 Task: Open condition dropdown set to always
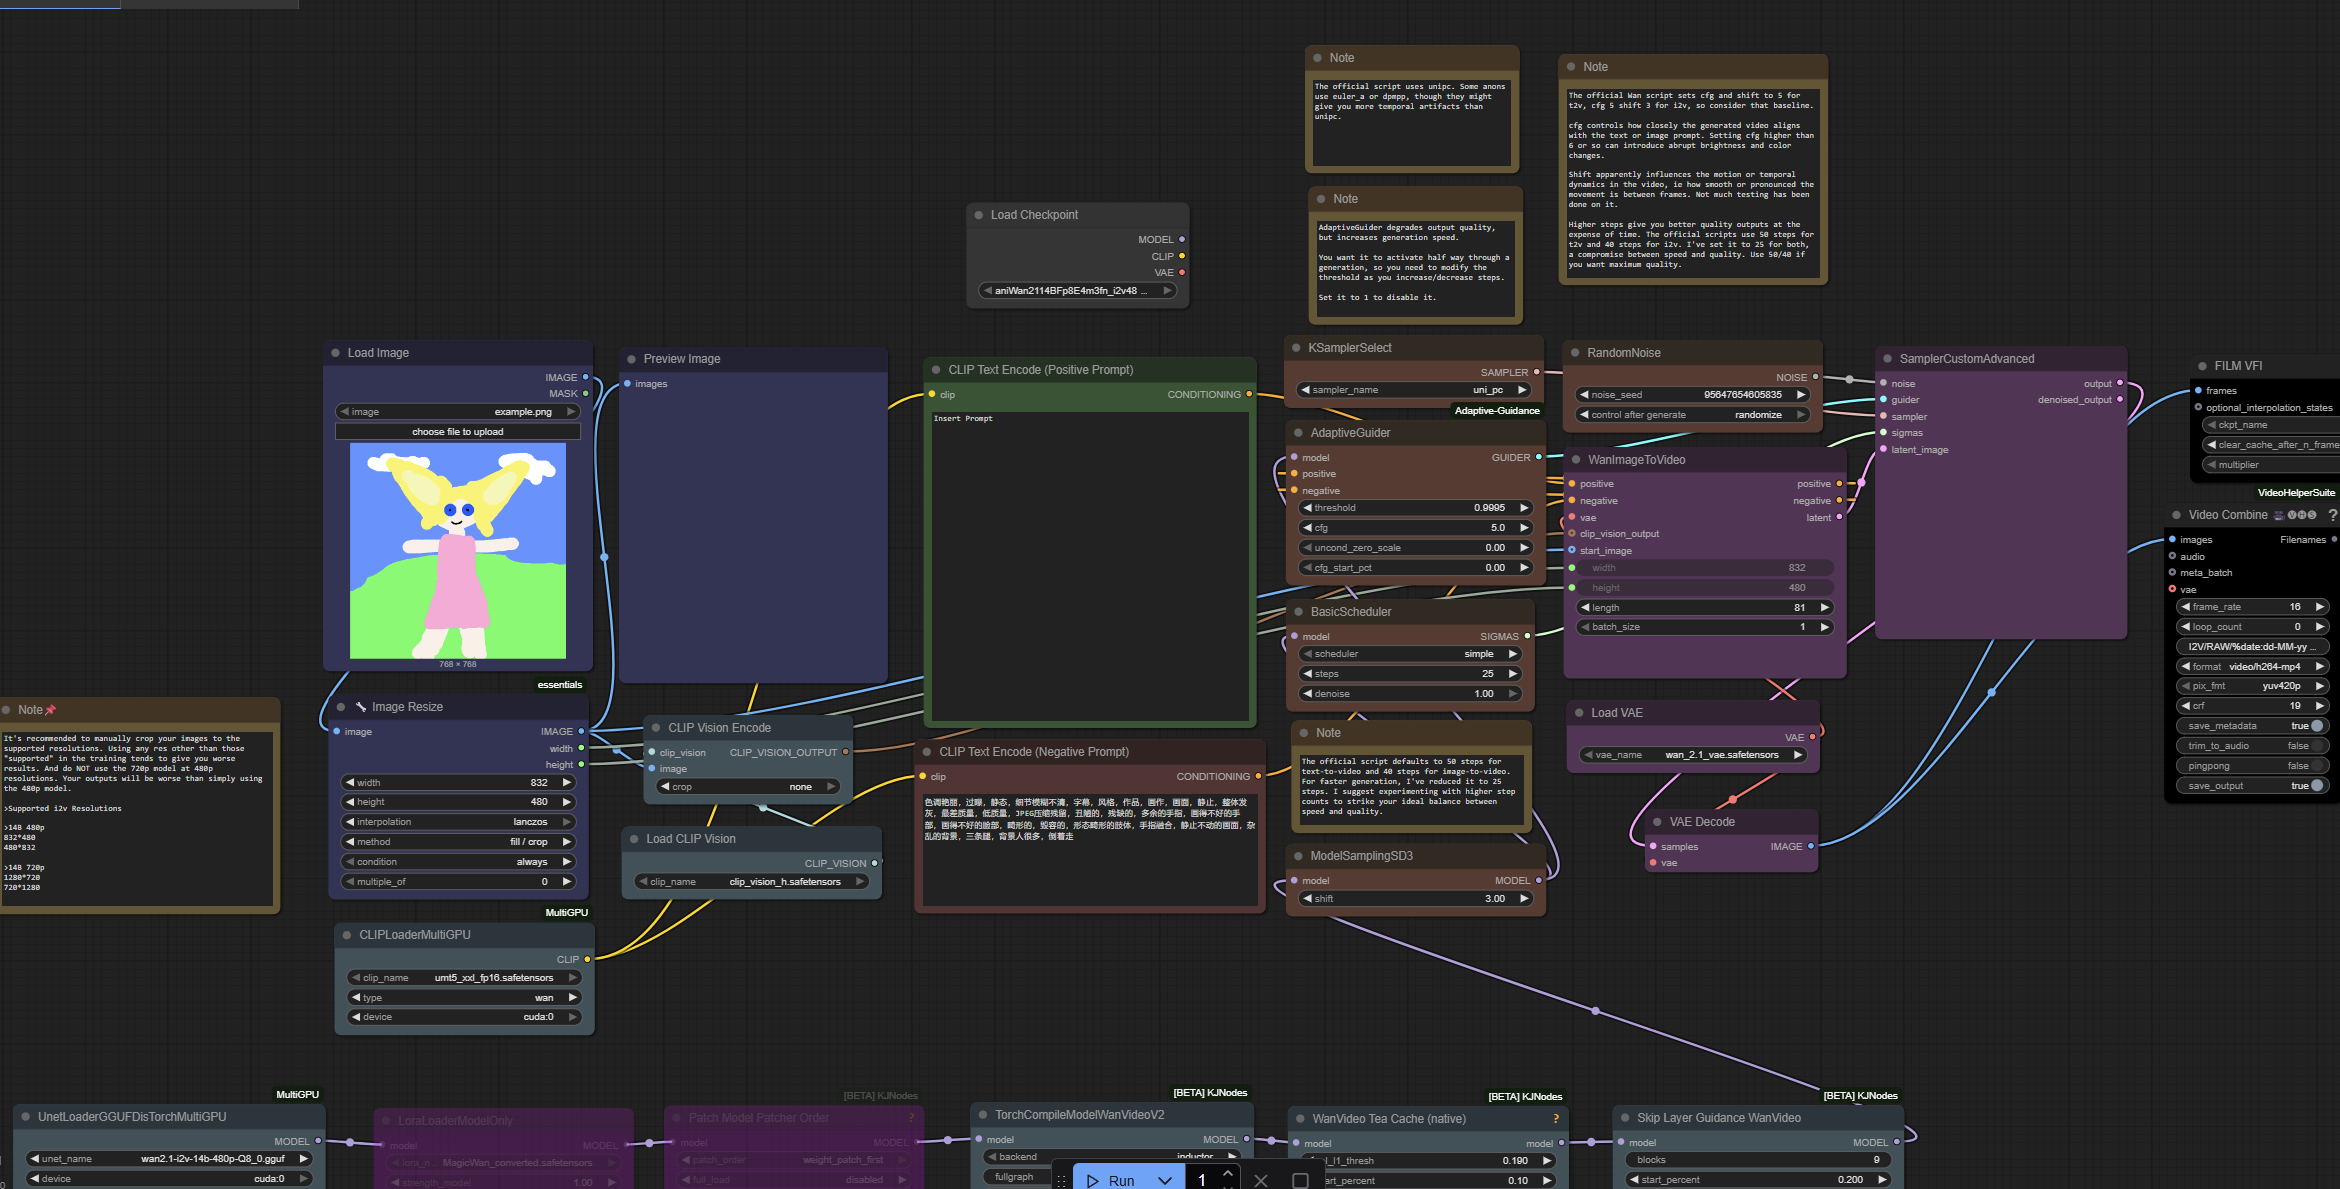(458, 862)
